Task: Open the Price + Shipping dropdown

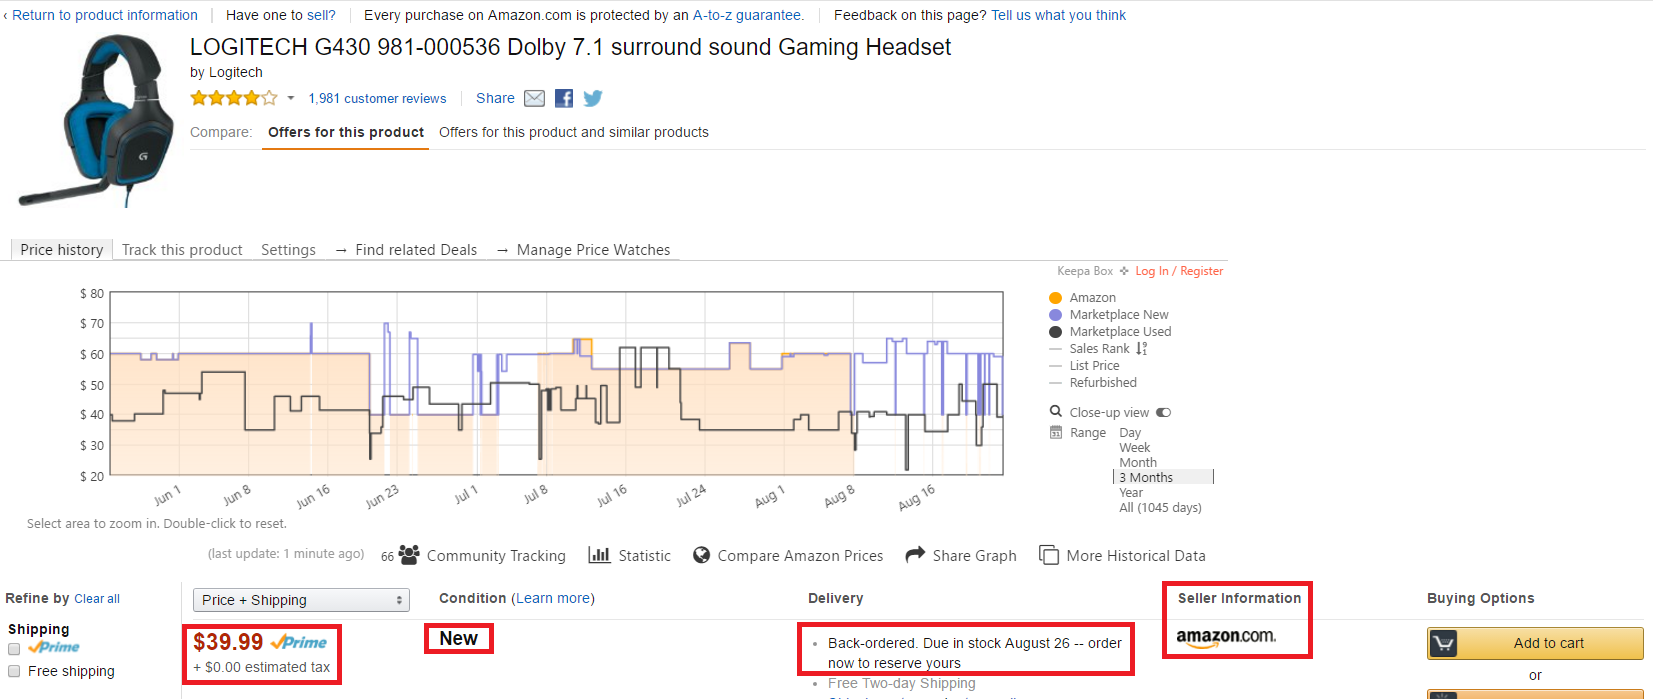Action: click(301, 600)
